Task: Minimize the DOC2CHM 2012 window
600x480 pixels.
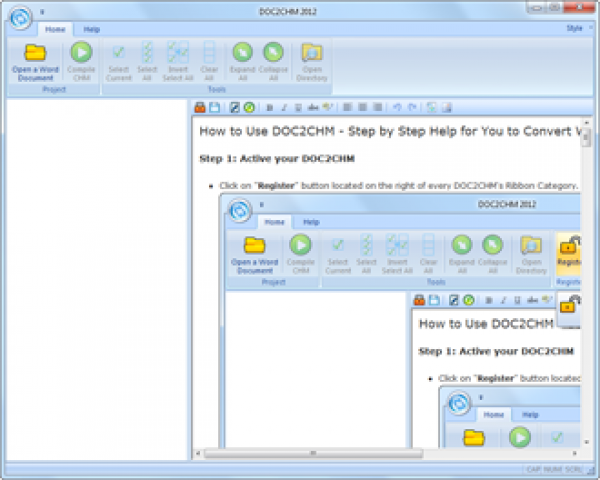Action: 536,7
